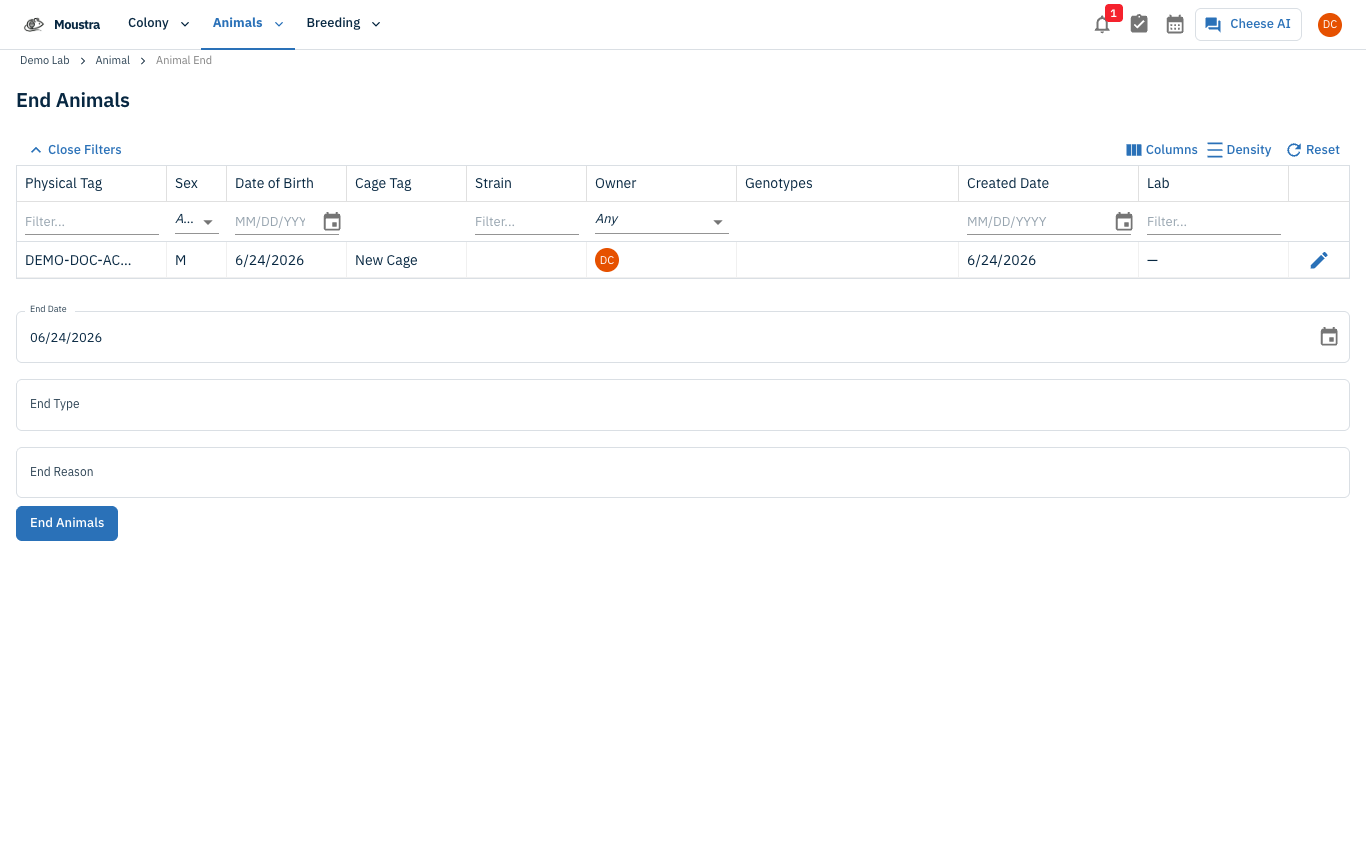Select the DEMO-DOC-AC... physical tag cell
The image size is (1366, 854).
pyautogui.click(x=91, y=260)
